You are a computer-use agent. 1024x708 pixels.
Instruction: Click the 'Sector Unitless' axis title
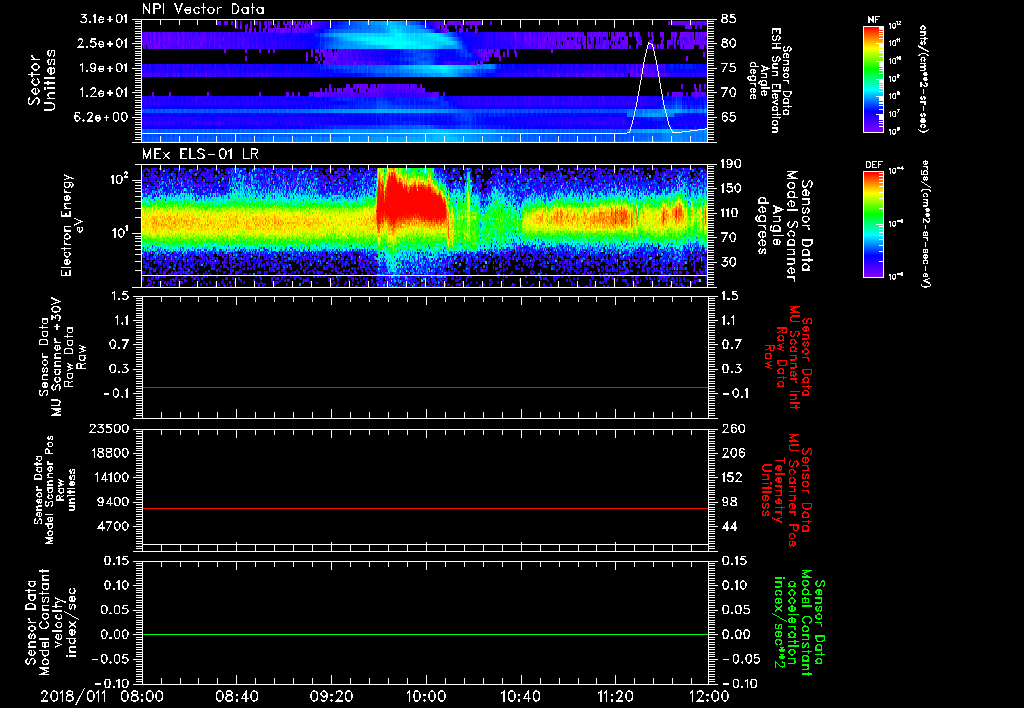tap(42, 80)
